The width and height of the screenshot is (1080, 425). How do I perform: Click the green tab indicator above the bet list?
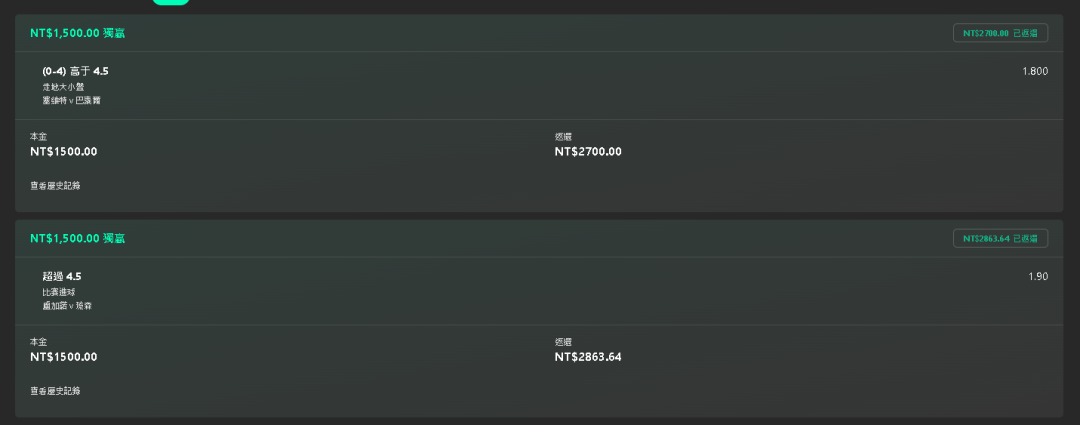(171, 2)
